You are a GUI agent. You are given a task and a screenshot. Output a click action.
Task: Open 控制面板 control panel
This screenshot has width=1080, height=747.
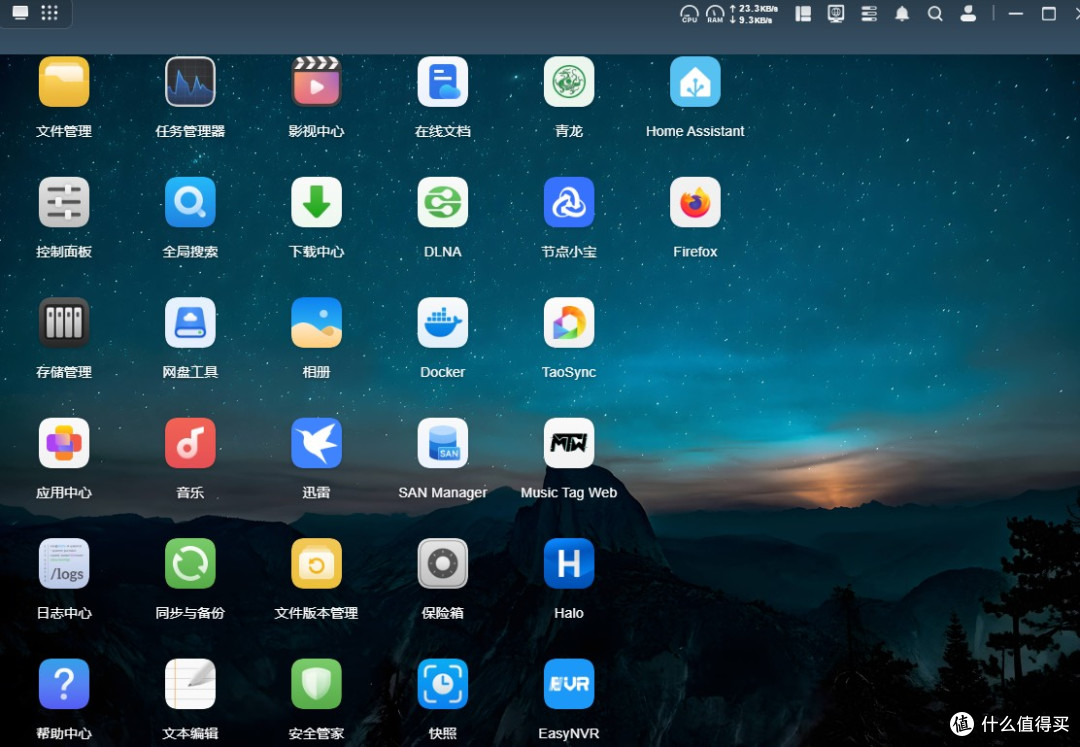click(64, 202)
